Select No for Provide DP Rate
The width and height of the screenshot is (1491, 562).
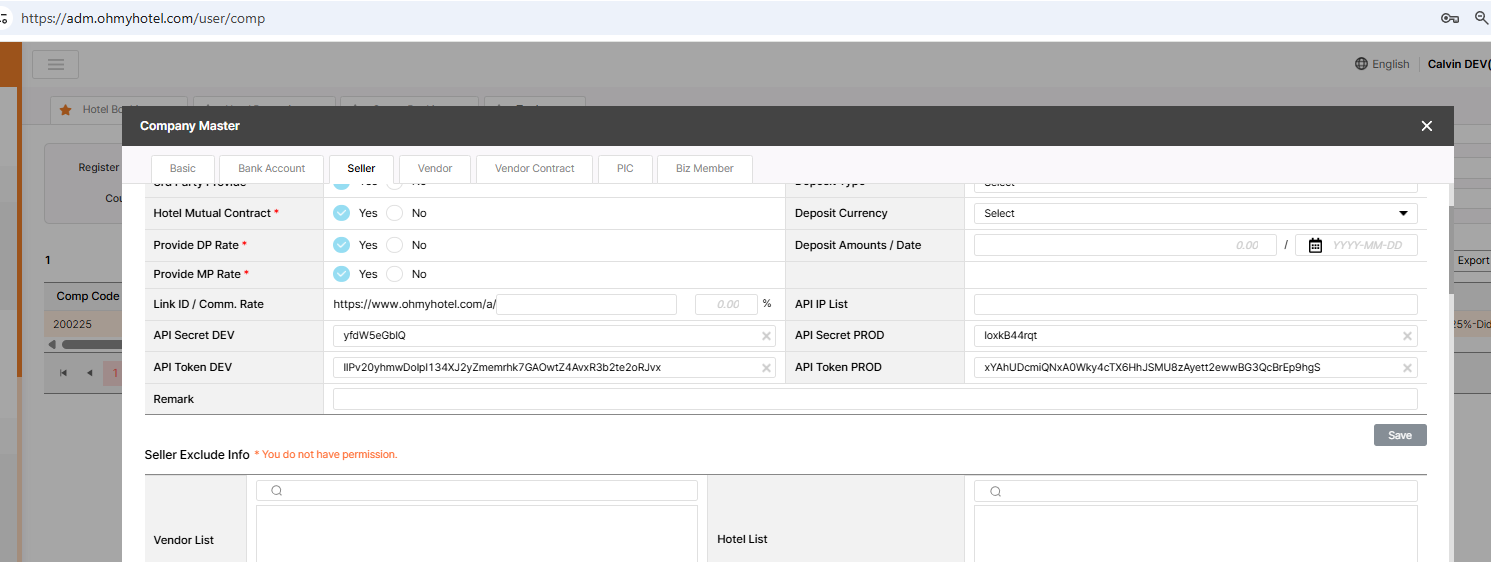pos(395,245)
